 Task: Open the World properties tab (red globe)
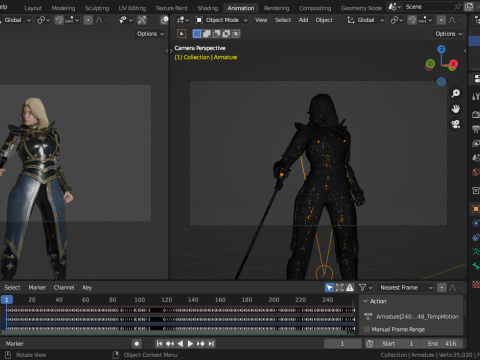[476, 172]
